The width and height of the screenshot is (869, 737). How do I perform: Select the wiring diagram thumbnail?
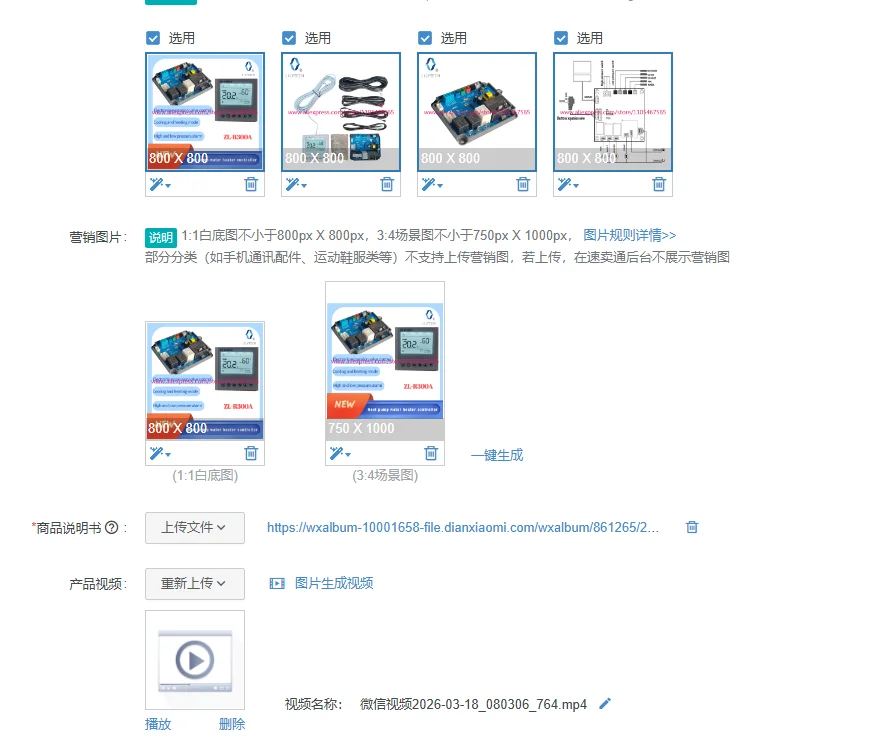coord(613,112)
